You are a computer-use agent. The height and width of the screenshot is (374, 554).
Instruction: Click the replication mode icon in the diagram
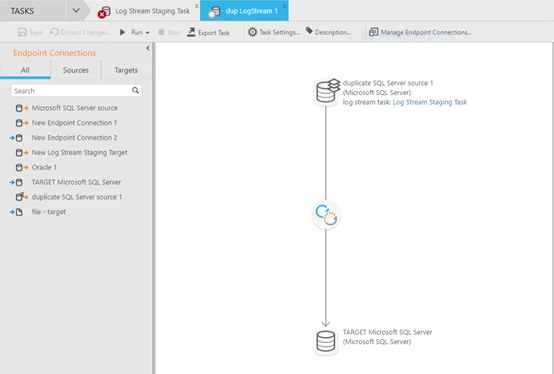(326, 215)
